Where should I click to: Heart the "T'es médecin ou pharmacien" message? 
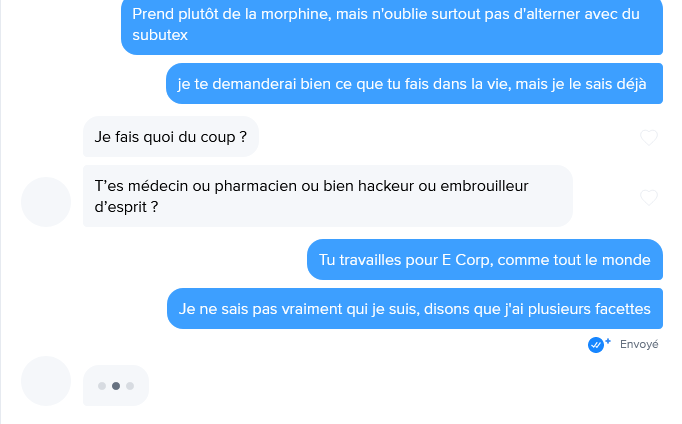648,198
